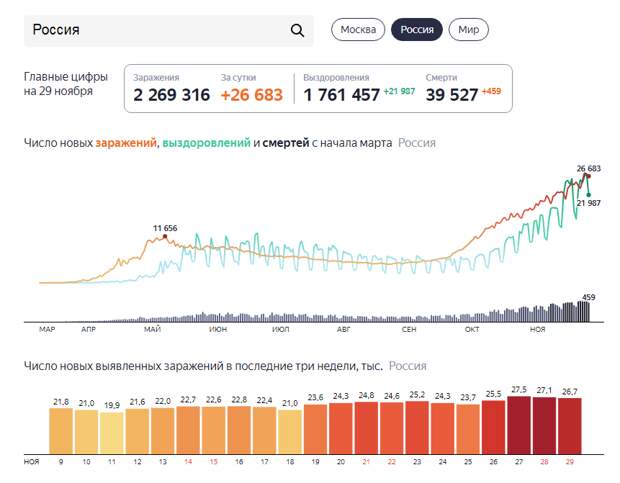The width and height of the screenshot is (620, 483).
Task: Click daily increase +26 683
Action: coord(252,95)
